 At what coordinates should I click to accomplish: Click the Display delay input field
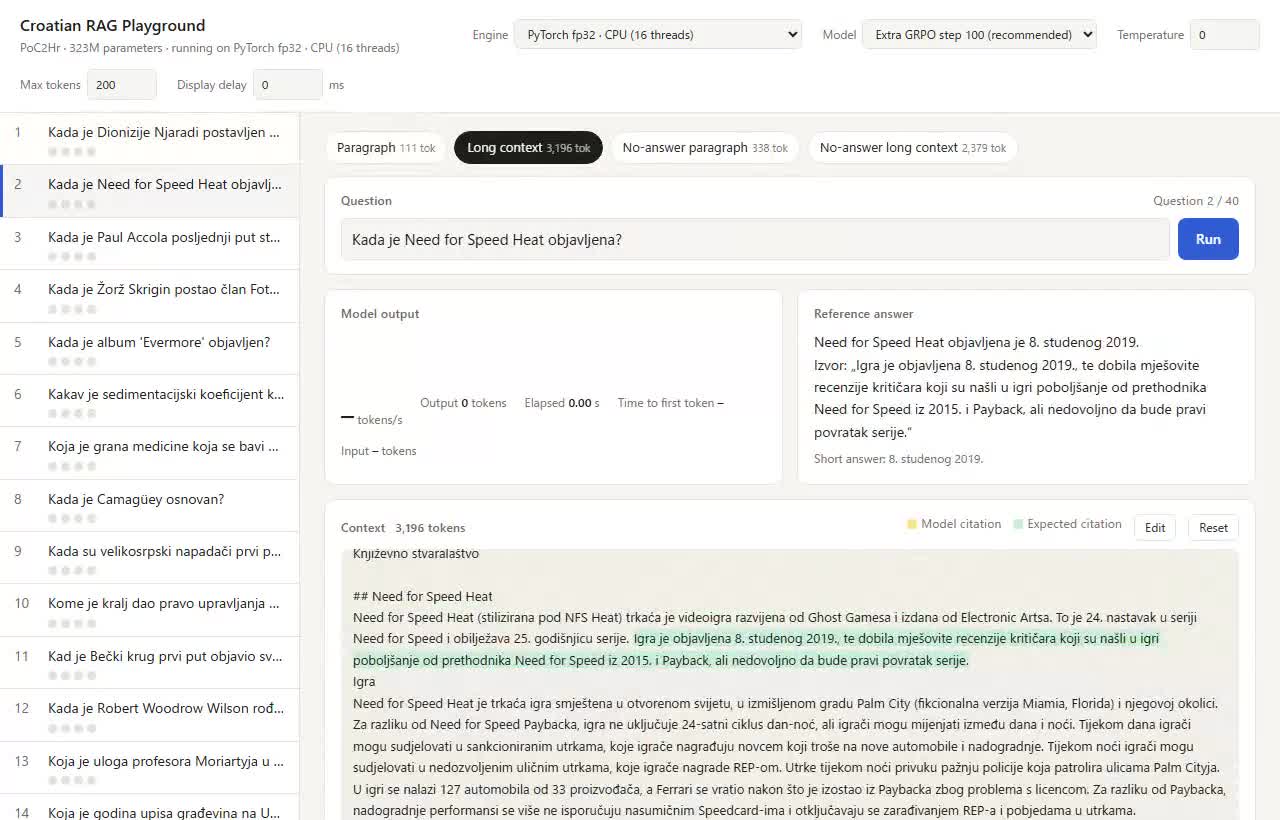288,85
